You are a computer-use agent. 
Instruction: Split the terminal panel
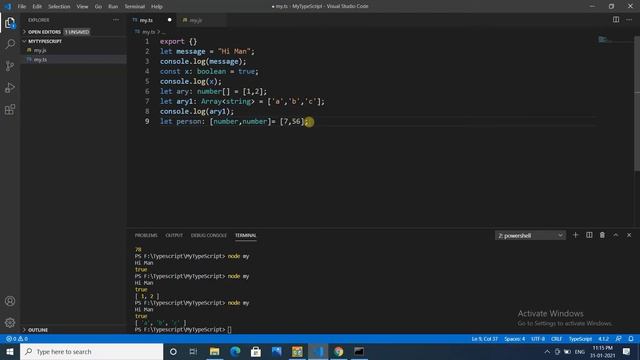pyautogui.click(x=589, y=235)
